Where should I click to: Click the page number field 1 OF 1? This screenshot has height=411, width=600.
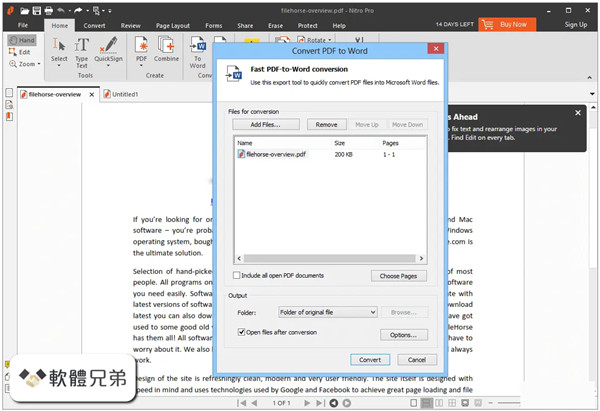click(x=281, y=403)
